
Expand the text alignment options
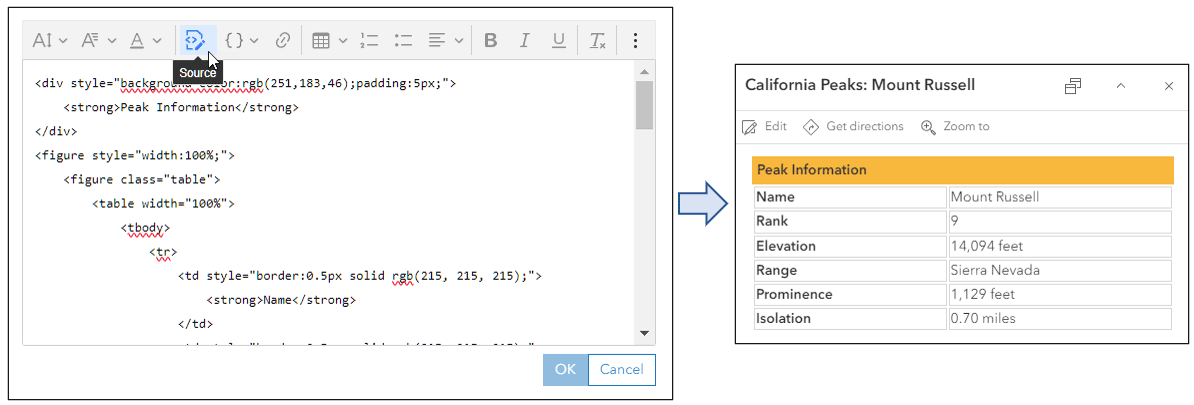tap(445, 41)
